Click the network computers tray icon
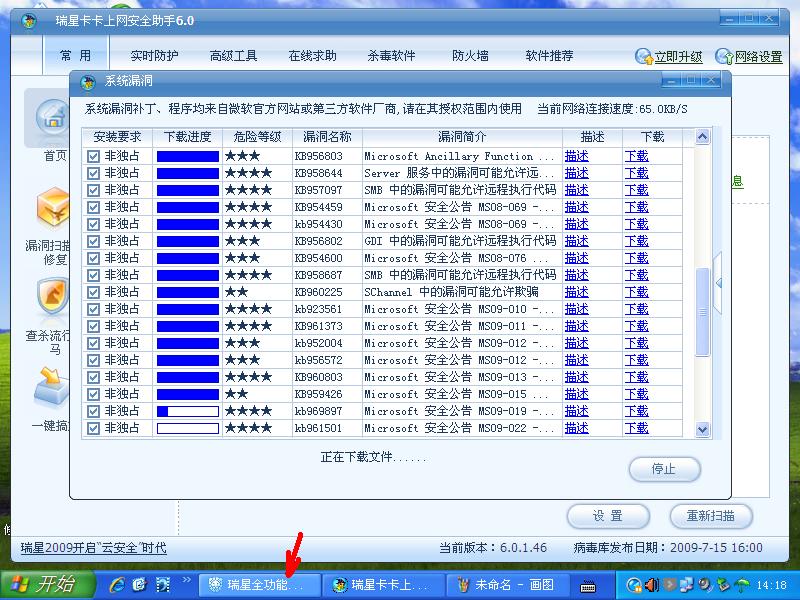 click(687, 584)
